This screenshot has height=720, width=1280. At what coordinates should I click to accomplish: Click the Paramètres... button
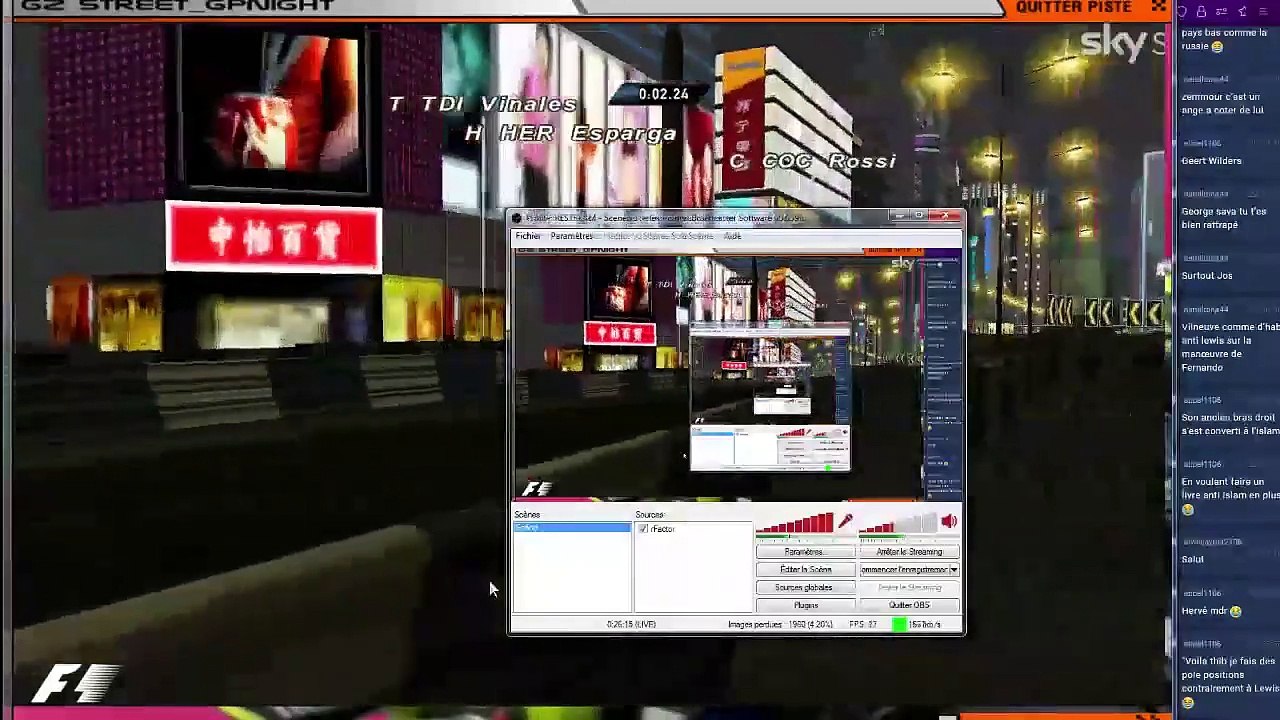805,552
